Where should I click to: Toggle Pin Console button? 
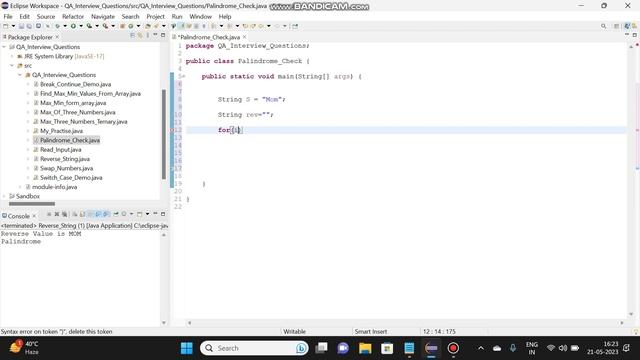point(116,214)
